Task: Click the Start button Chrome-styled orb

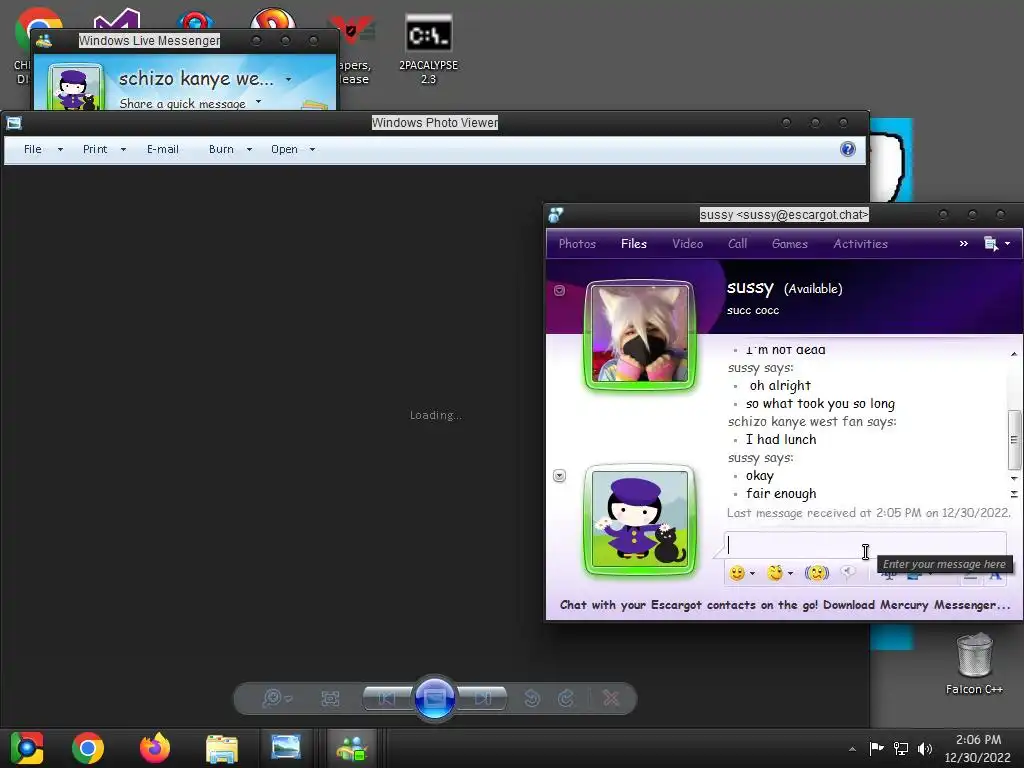Action: [x=27, y=748]
